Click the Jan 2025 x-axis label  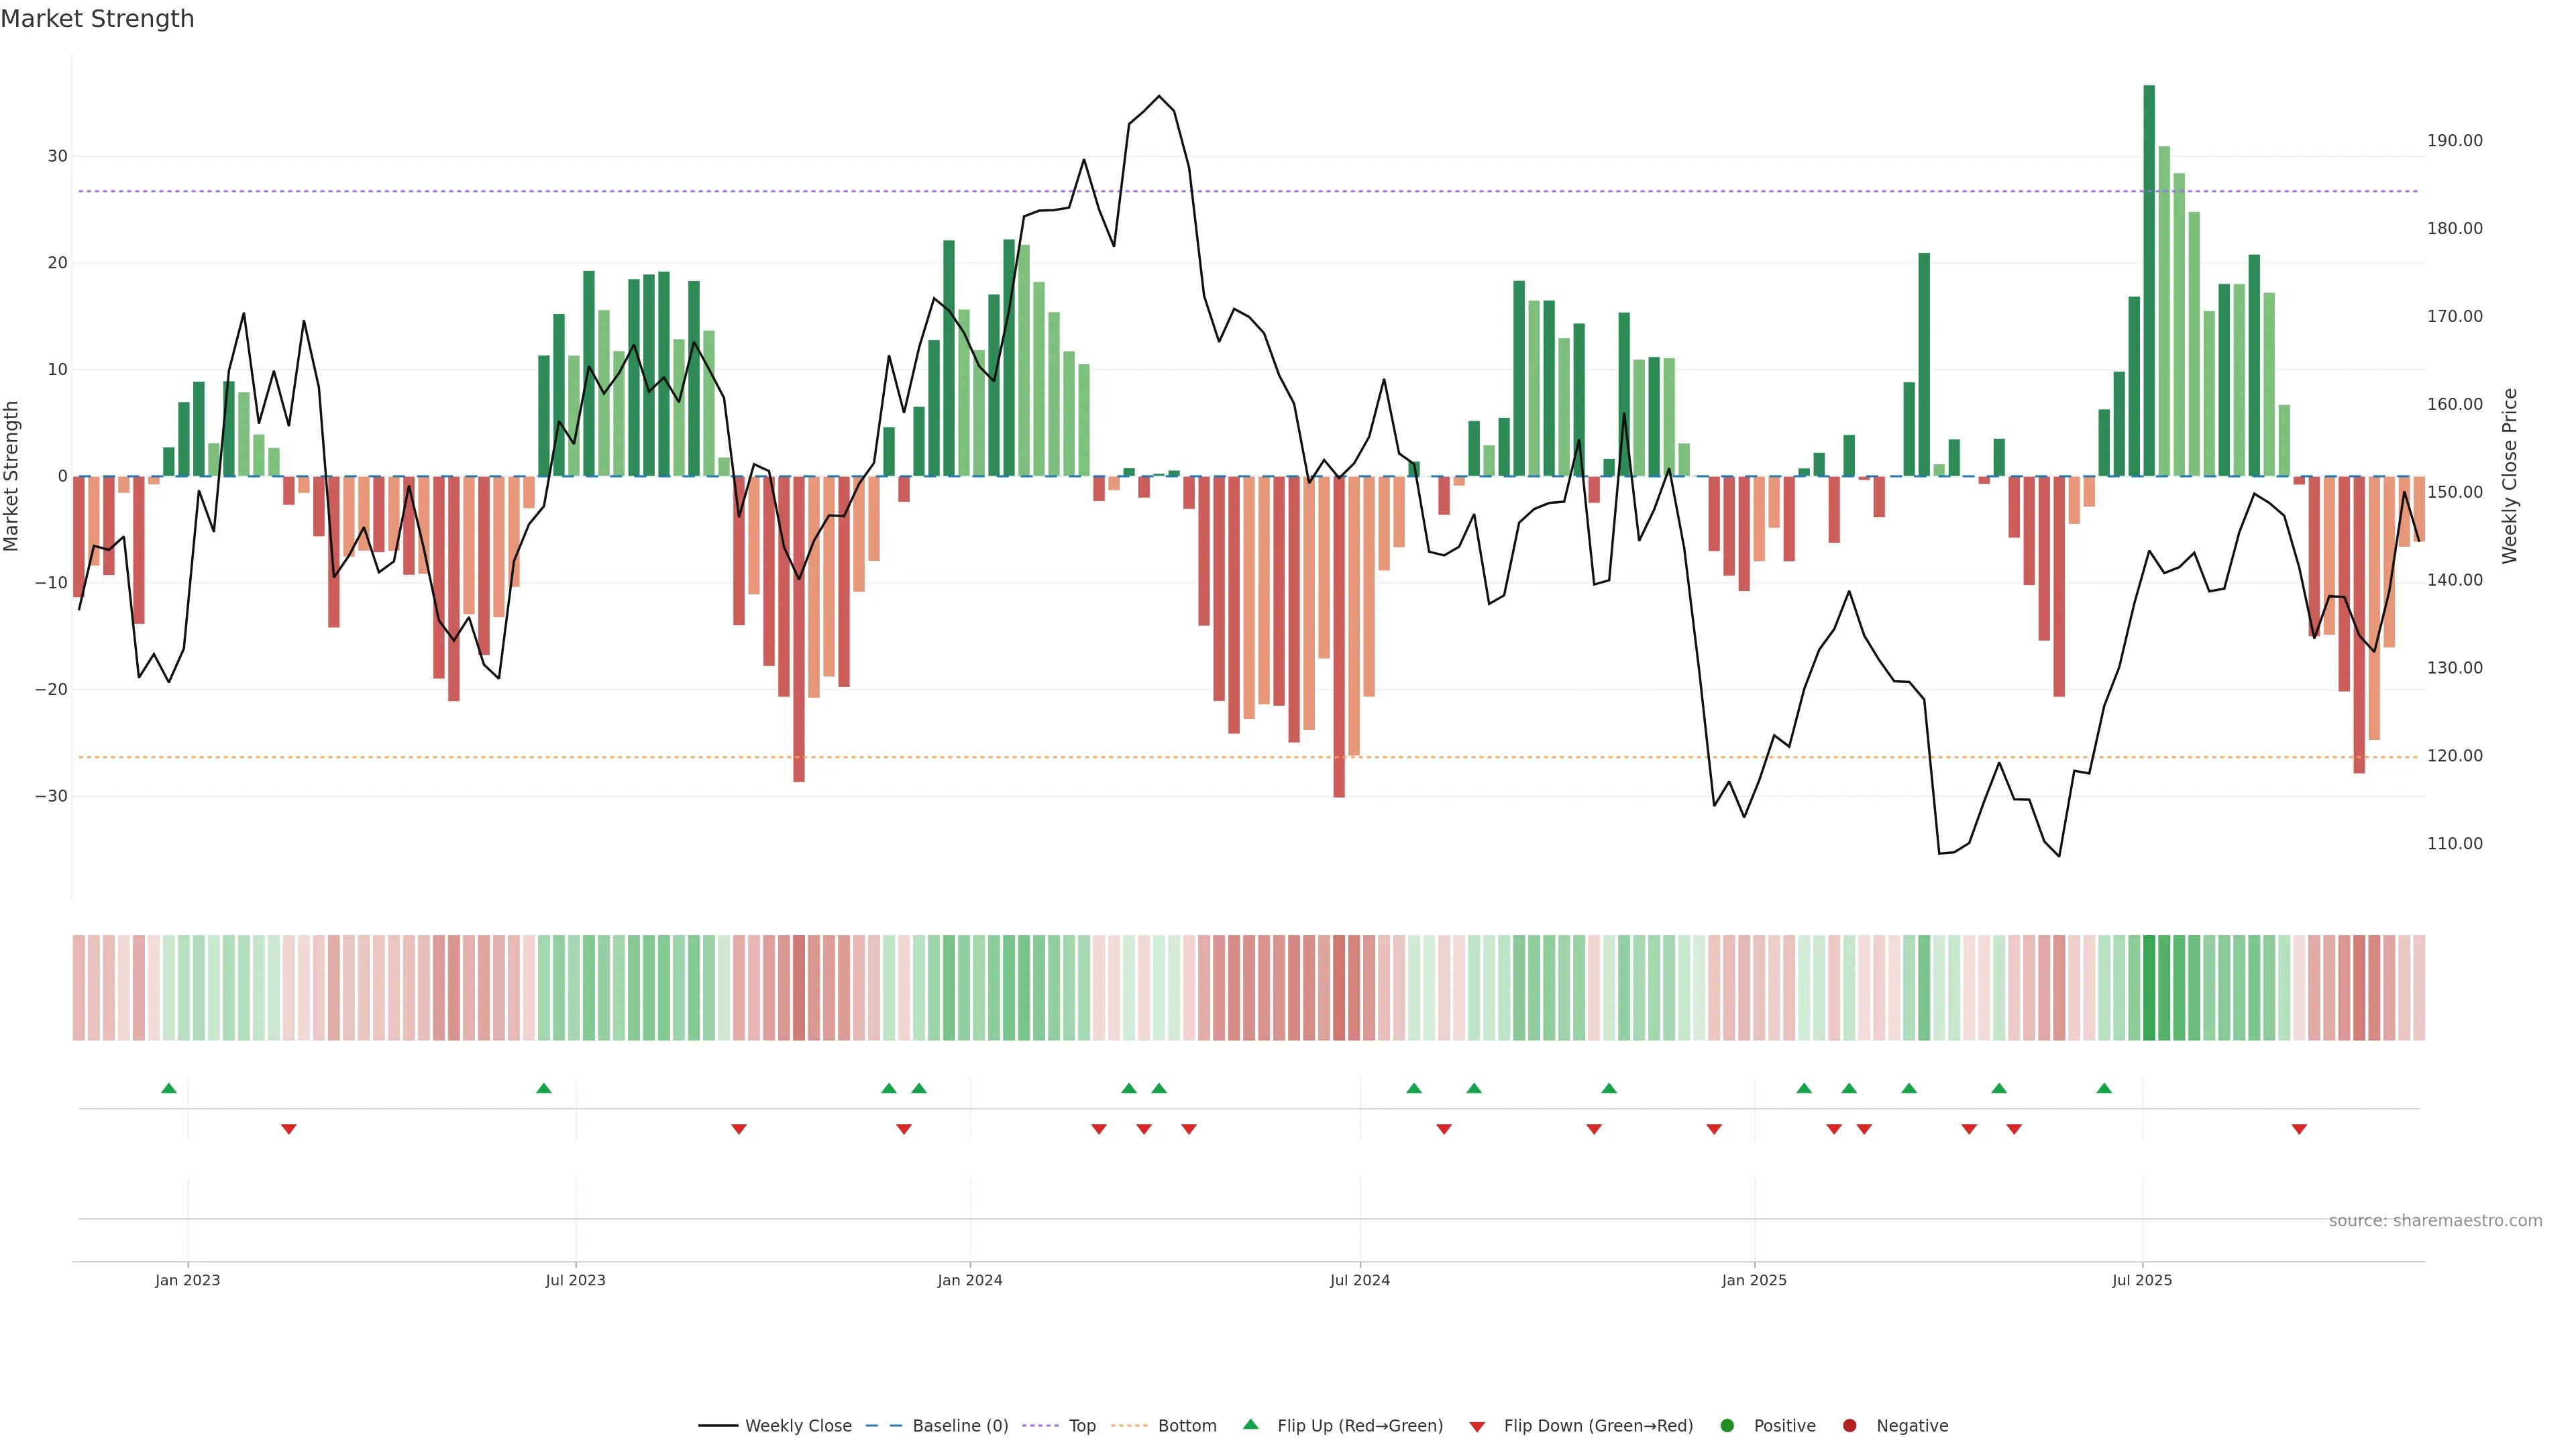pyautogui.click(x=1754, y=1280)
